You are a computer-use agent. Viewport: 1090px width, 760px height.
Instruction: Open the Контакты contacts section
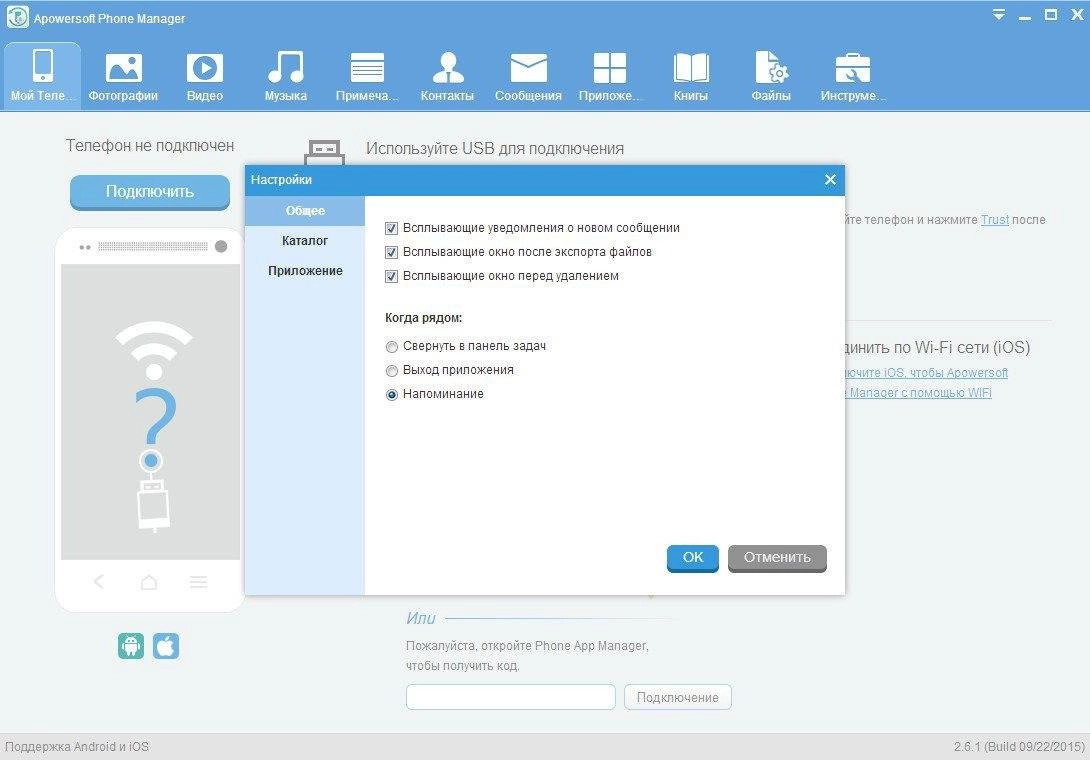pyautogui.click(x=447, y=75)
